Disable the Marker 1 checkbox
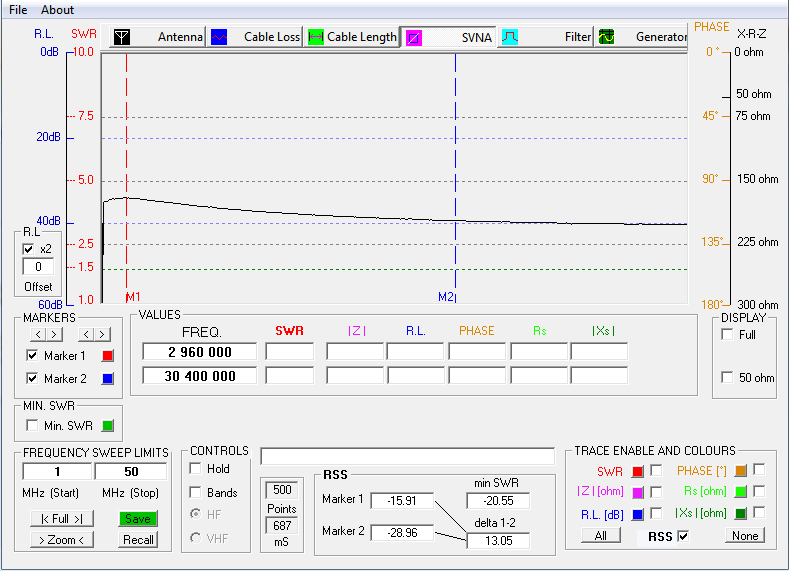The image size is (789, 571). coord(32,355)
